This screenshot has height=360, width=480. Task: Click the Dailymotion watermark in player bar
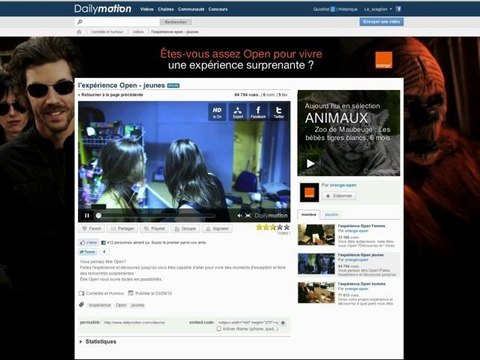[271, 216]
